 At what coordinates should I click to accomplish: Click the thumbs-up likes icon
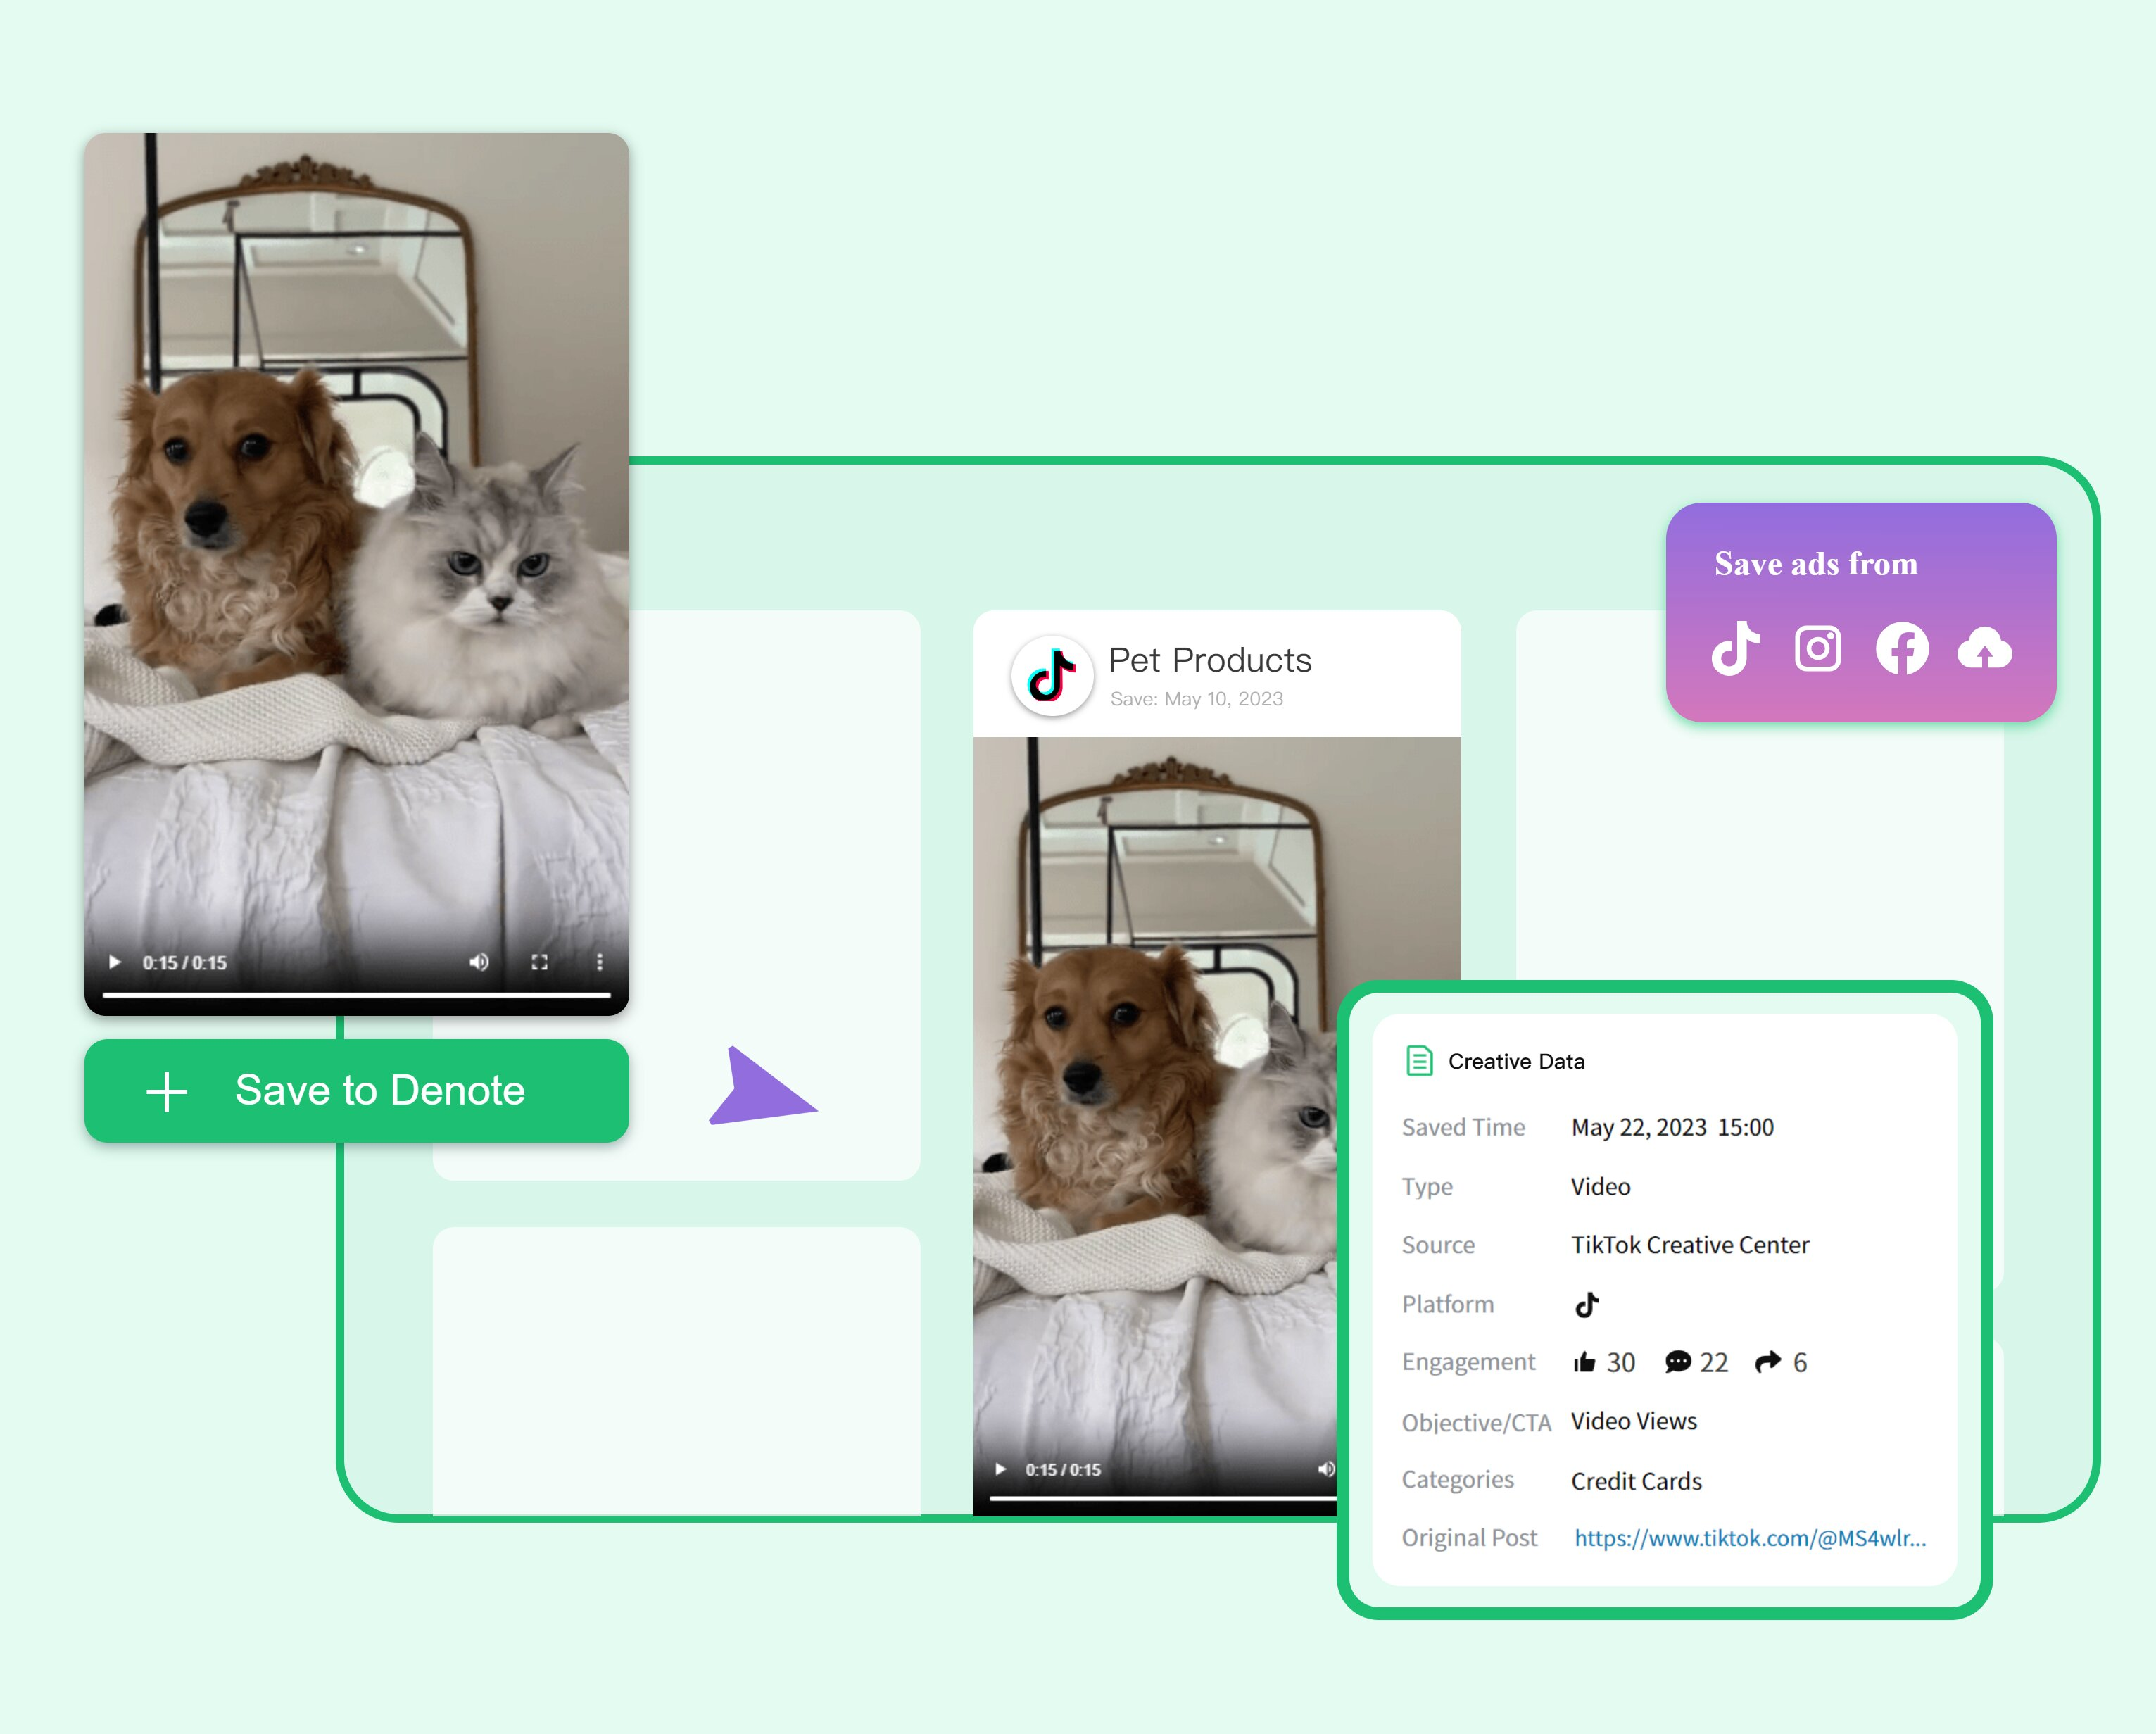1584,1362
